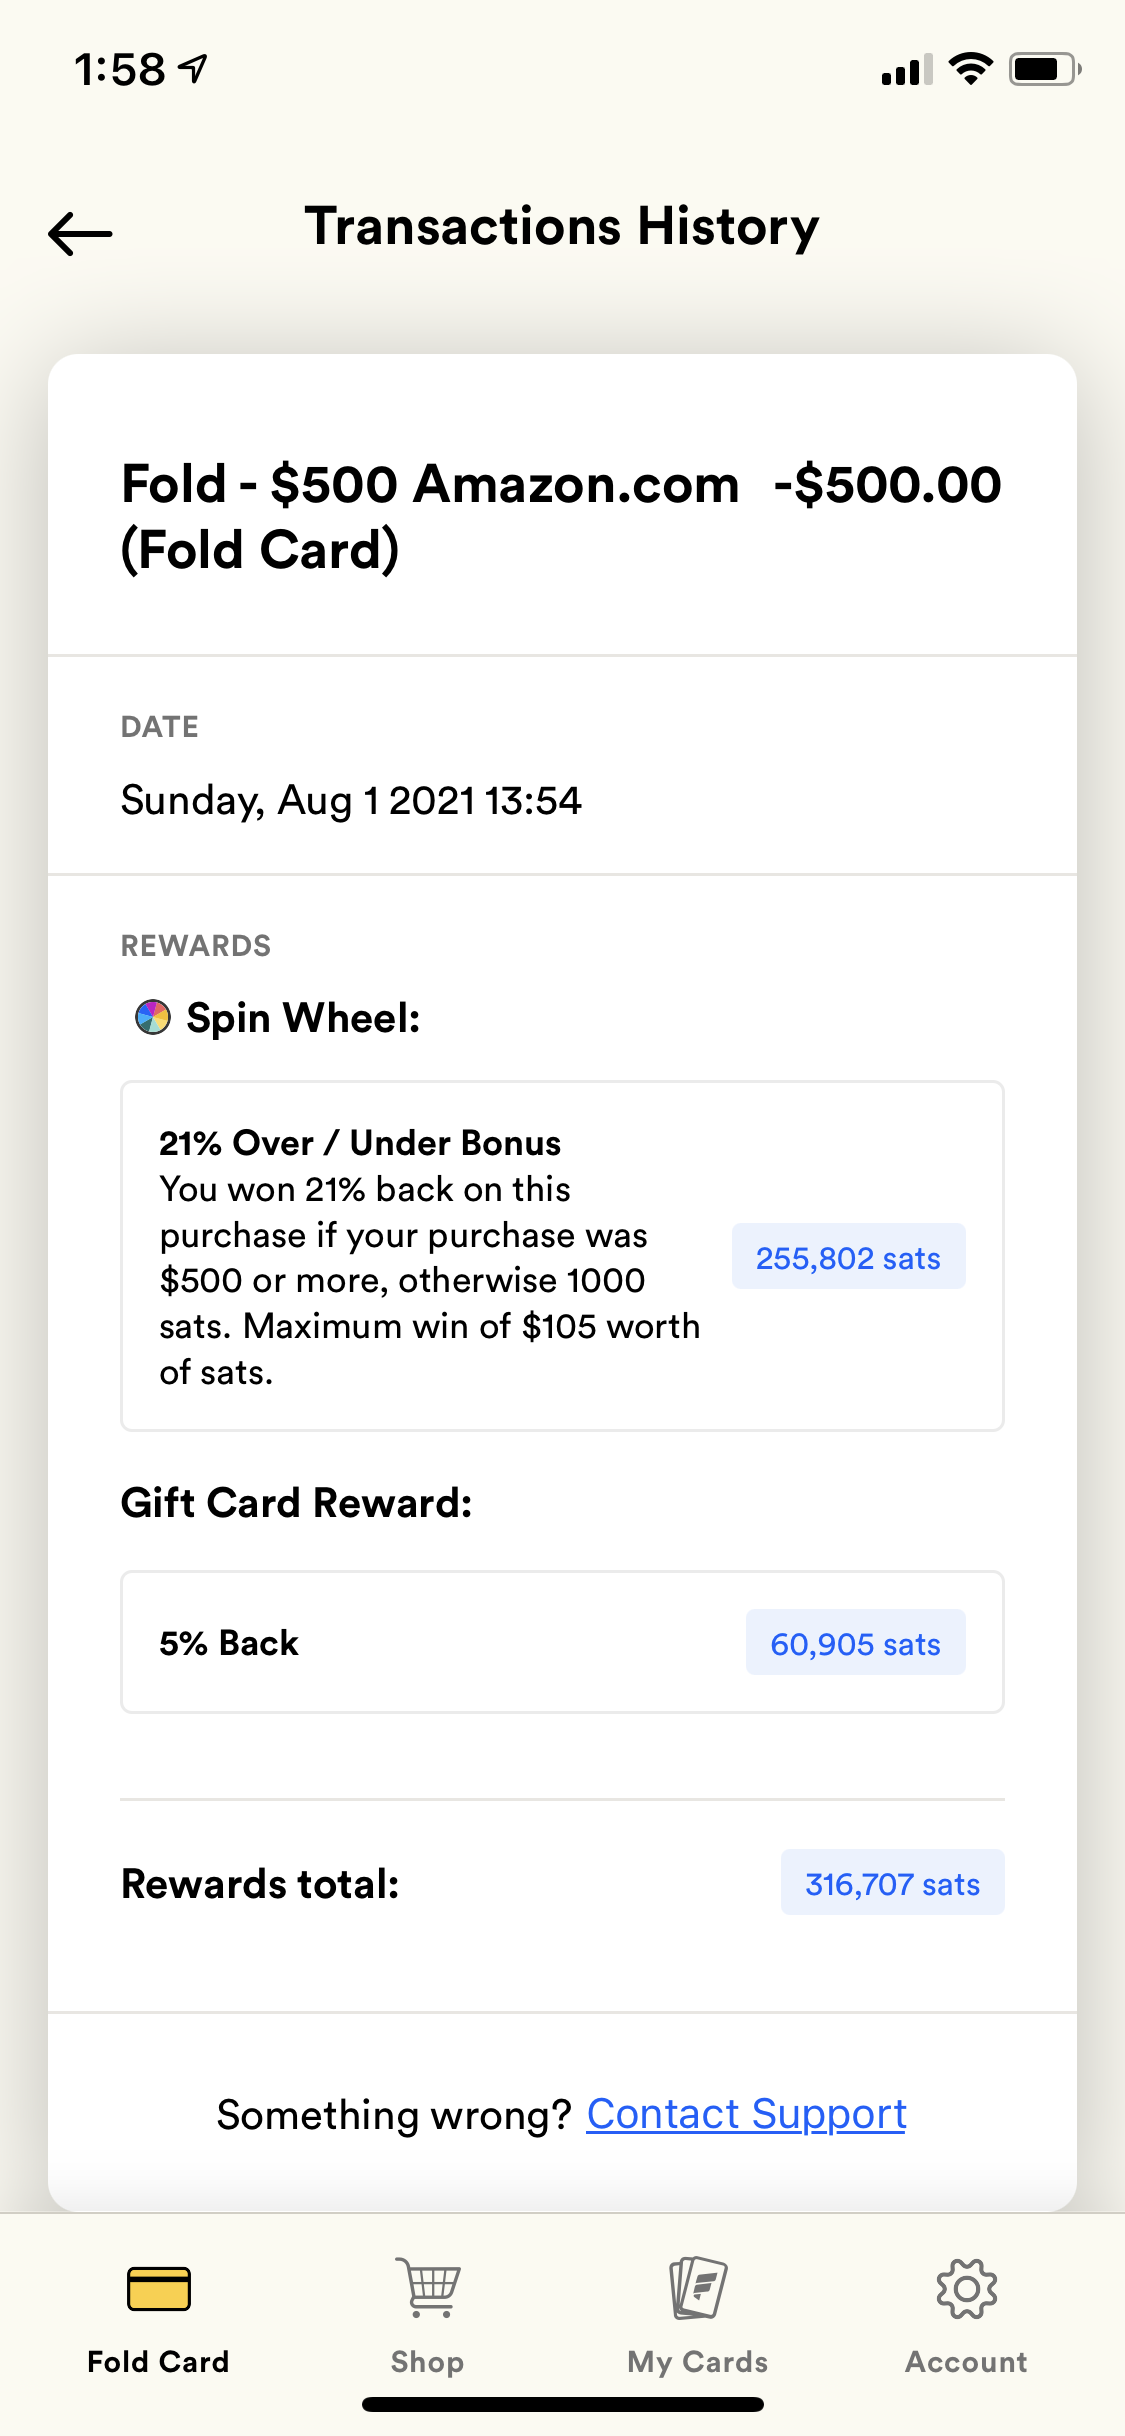This screenshot has height=2436, width=1125.
Task: Tap the cellular signal bars
Action: click(x=906, y=70)
